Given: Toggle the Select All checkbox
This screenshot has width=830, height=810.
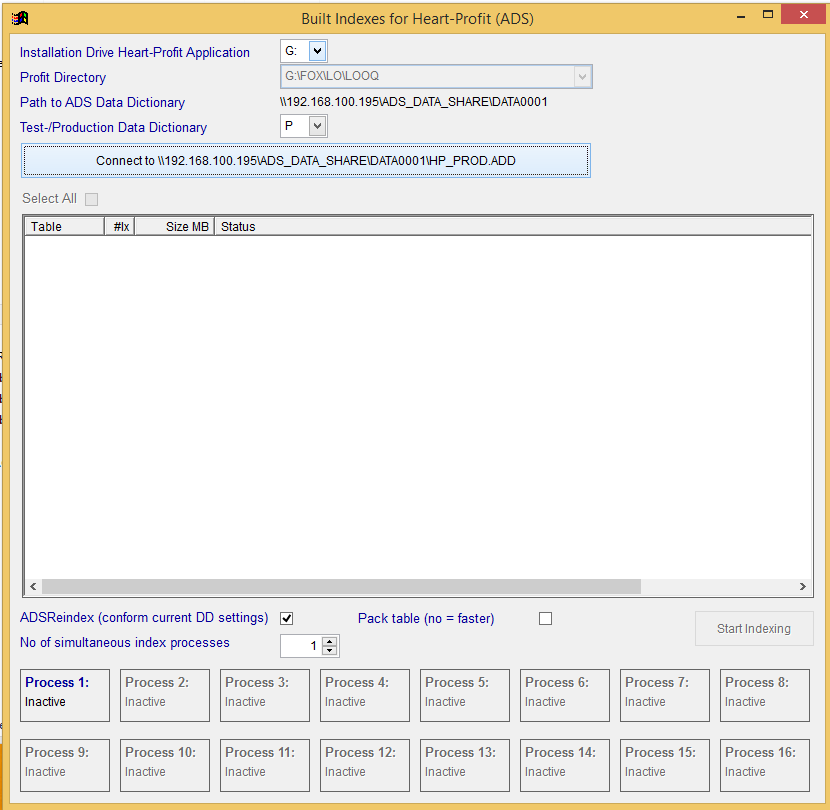Looking at the screenshot, I should 92,199.
